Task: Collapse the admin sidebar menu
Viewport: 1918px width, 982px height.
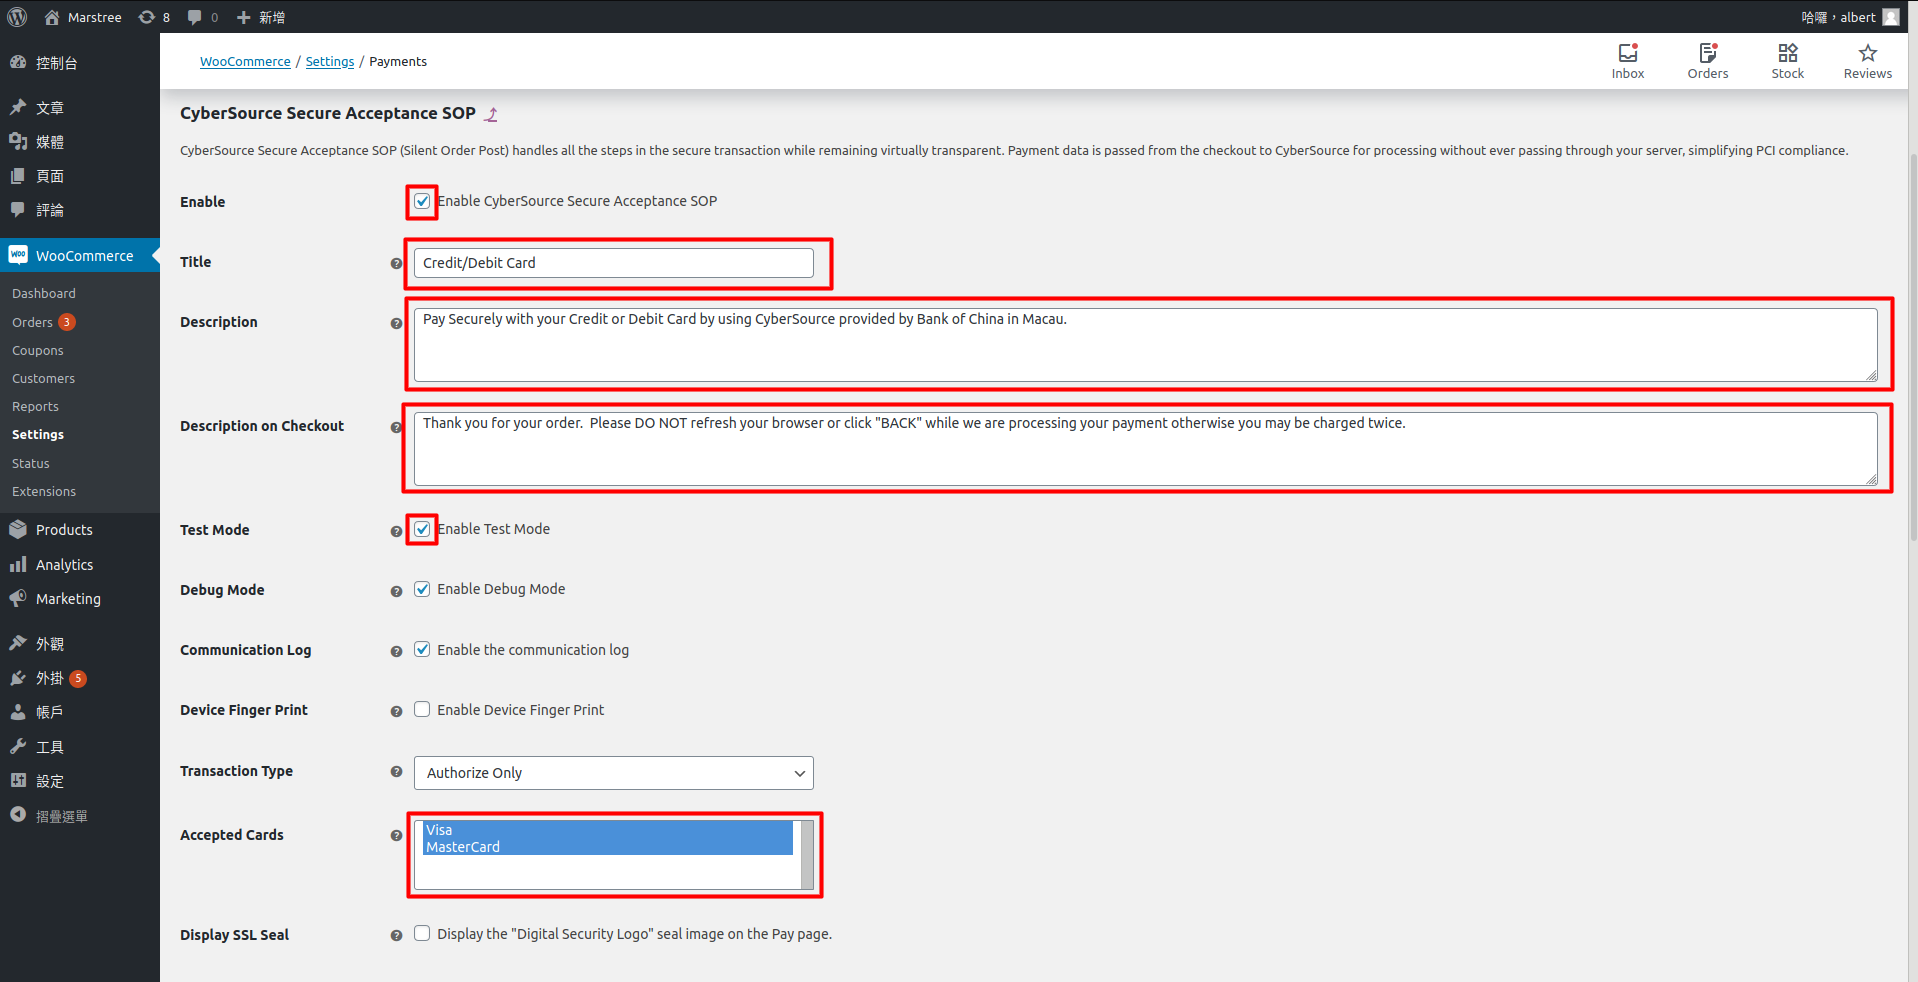Action: point(62,816)
